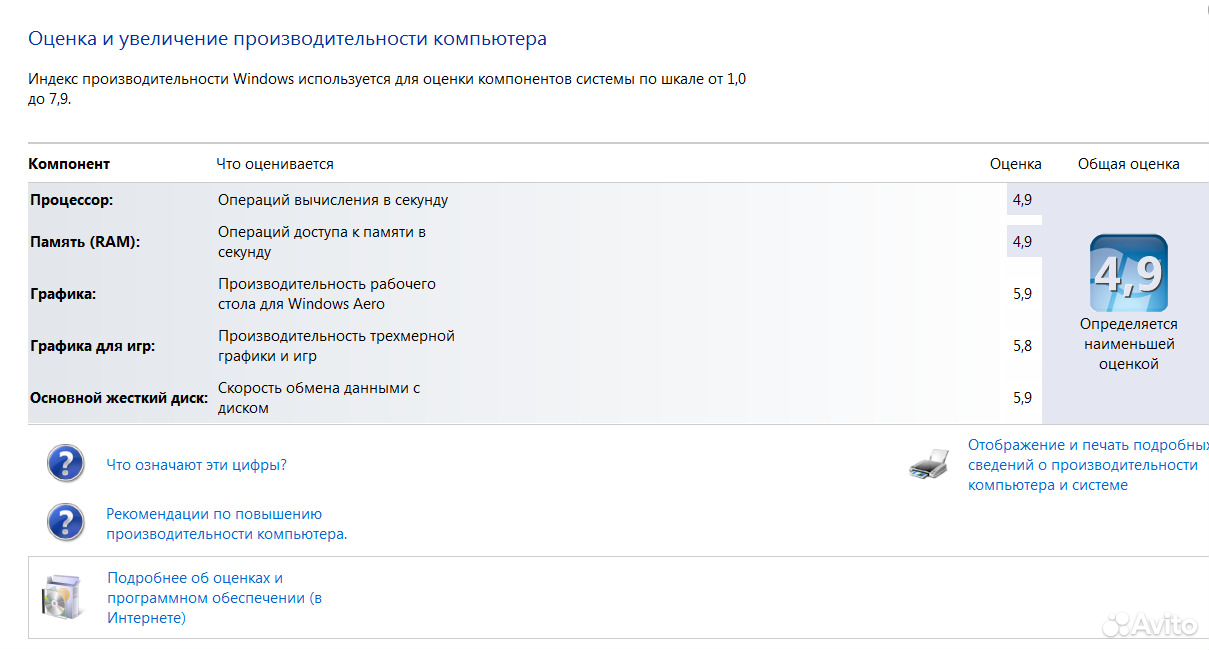1209x650 pixels.
Task: Click the software box icon near "Подробнее об оценках"
Action: coord(61,596)
